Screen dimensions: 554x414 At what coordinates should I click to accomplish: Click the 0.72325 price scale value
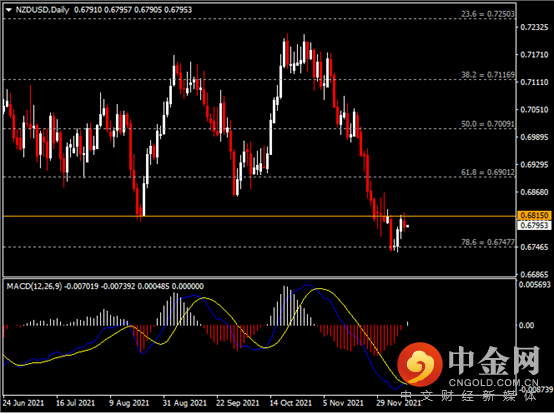point(535,28)
